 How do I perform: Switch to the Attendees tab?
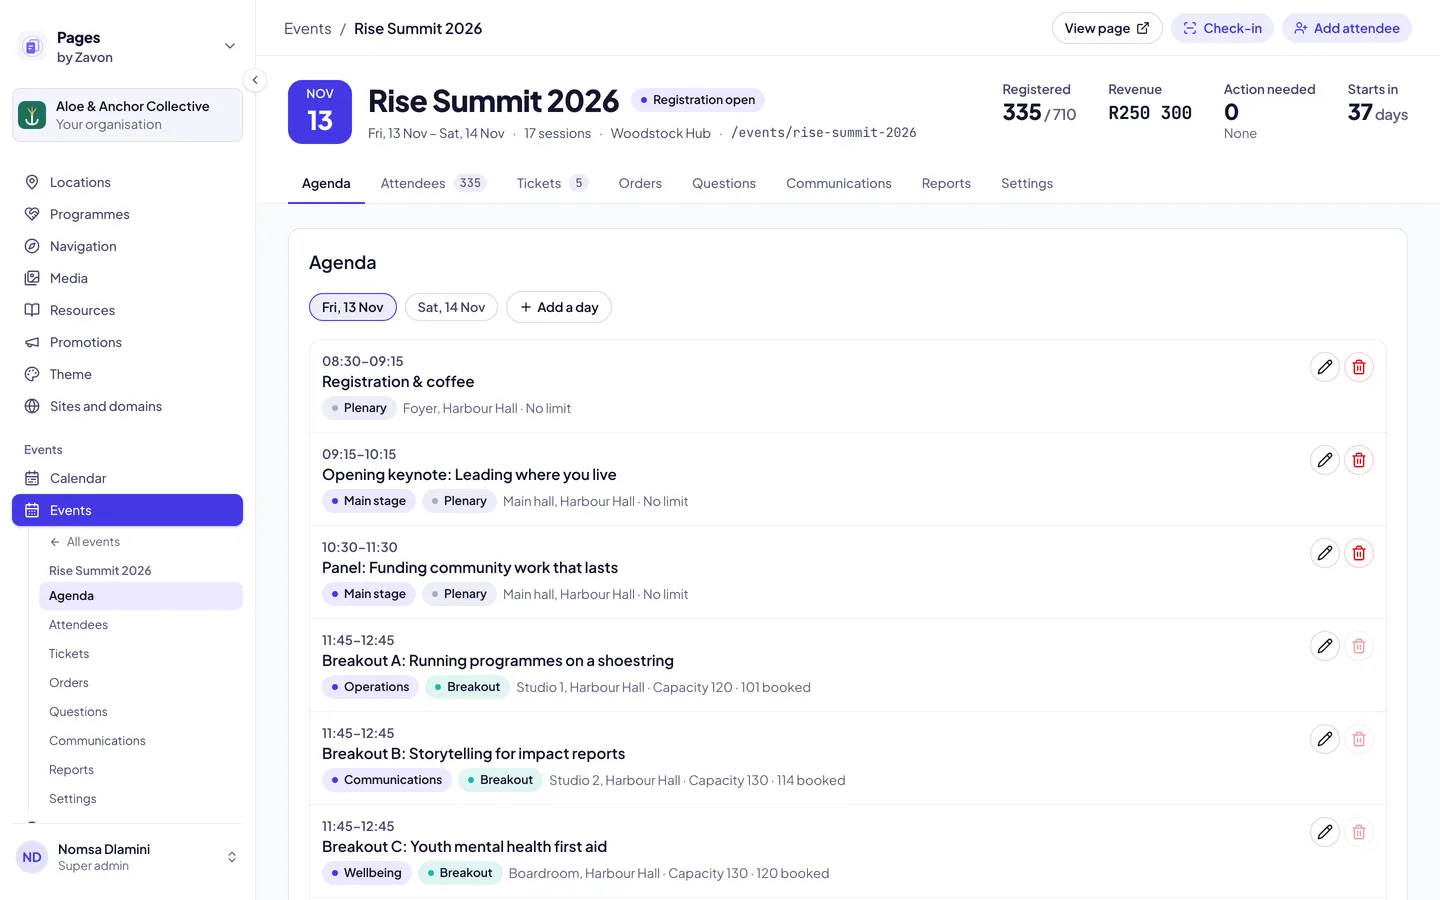[x=433, y=183]
